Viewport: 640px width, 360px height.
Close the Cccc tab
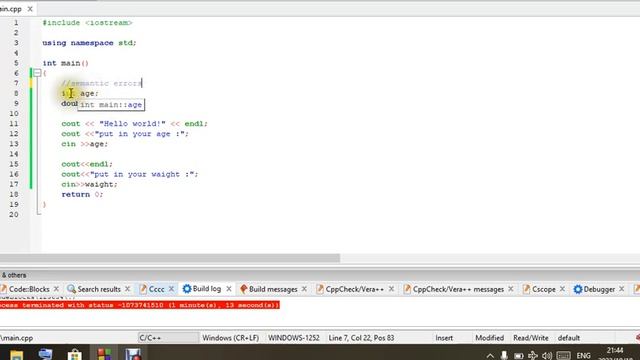pyautogui.click(x=171, y=289)
